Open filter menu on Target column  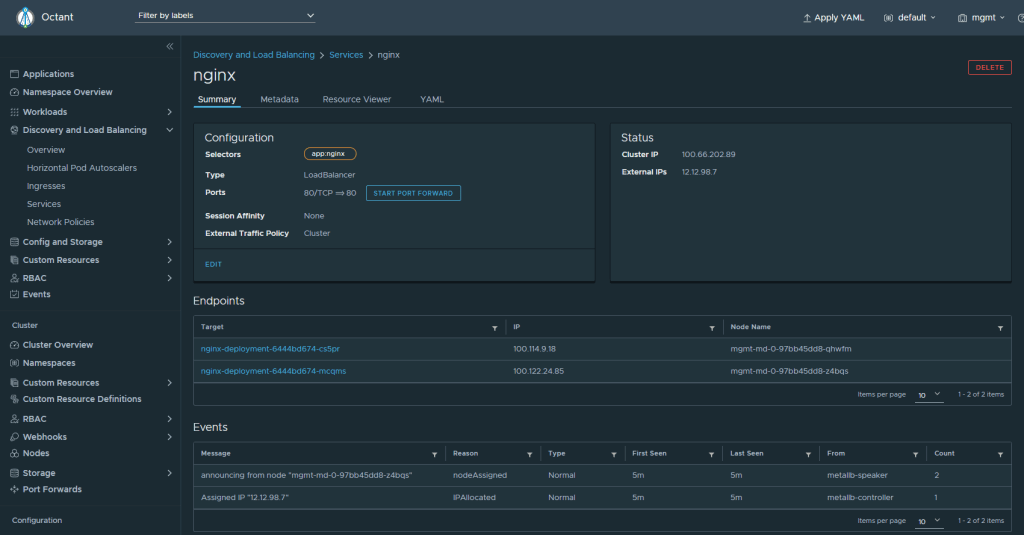click(x=494, y=328)
